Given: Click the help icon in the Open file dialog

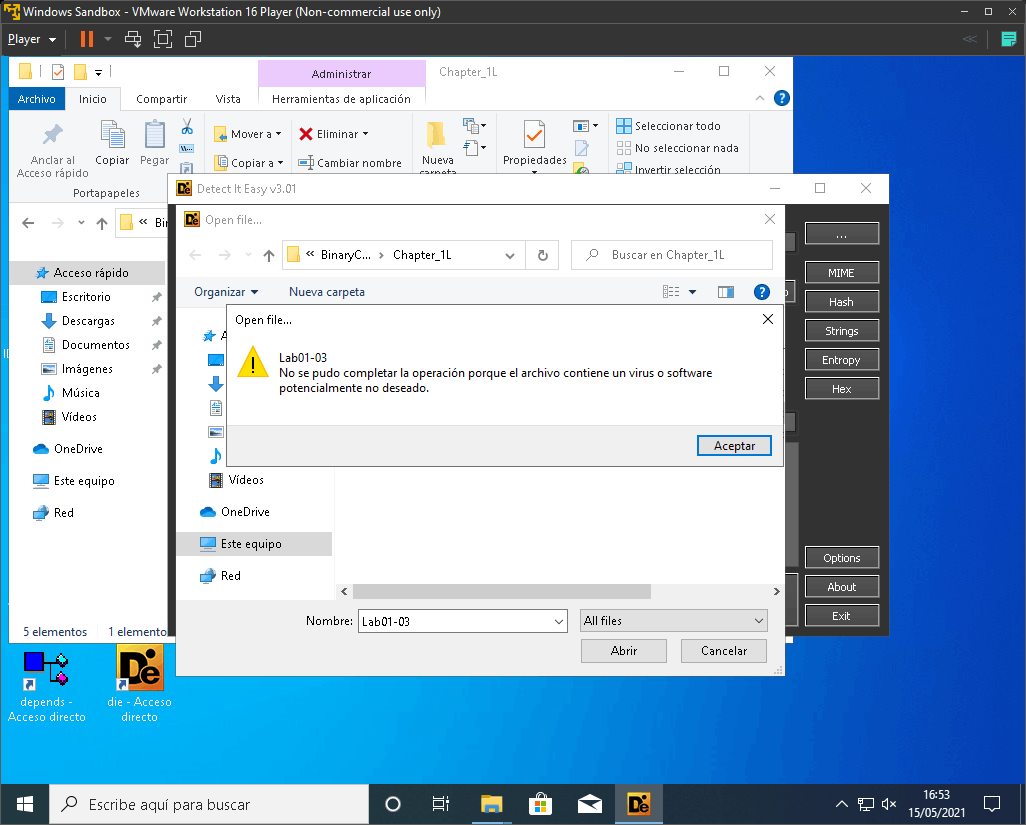Looking at the screenshot, I should point(762,292).
